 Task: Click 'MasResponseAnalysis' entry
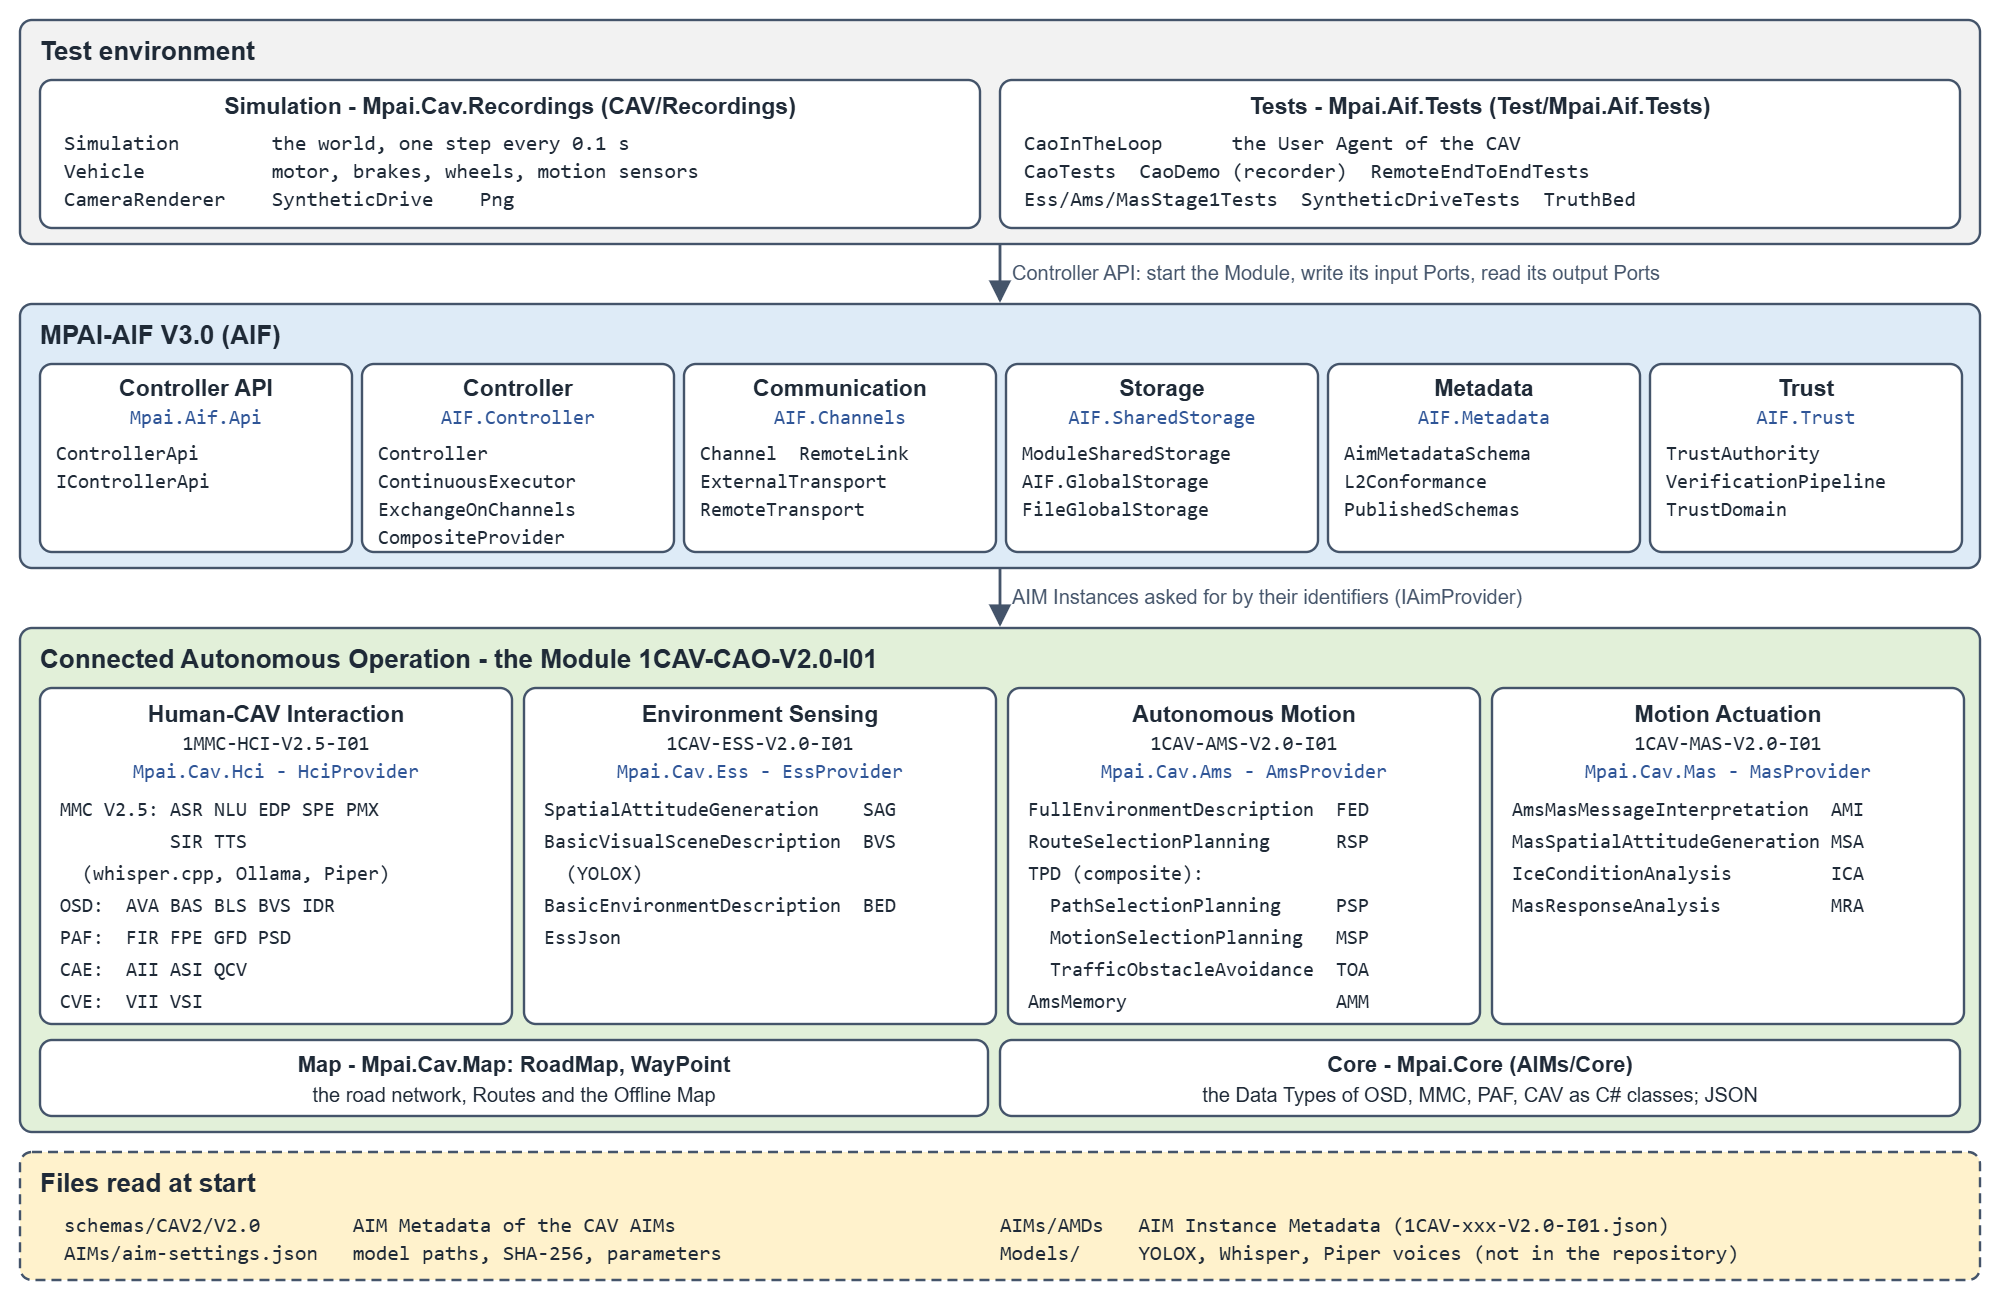coord(1616,906)
